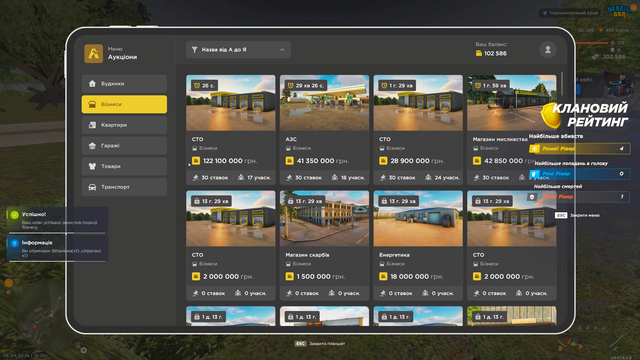
Task: Click the yellow auction logo icon
Action: pos(93,53)
